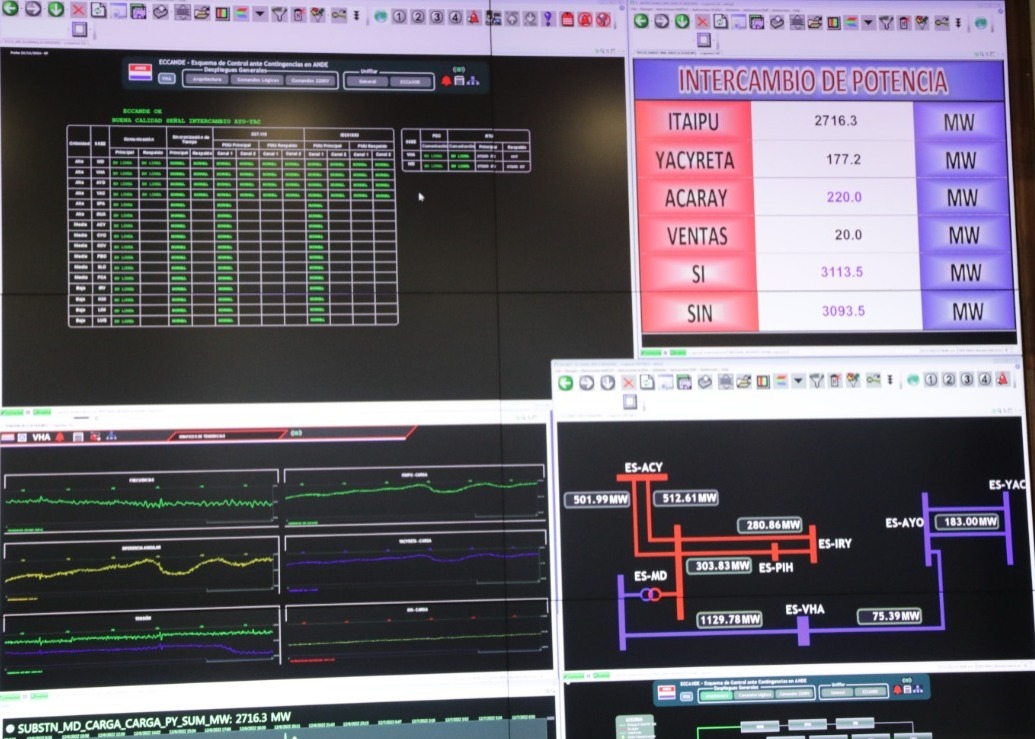
Task: Click the network hierarchy icon in the ECCANDE header
Action: [x=473, y=80]
